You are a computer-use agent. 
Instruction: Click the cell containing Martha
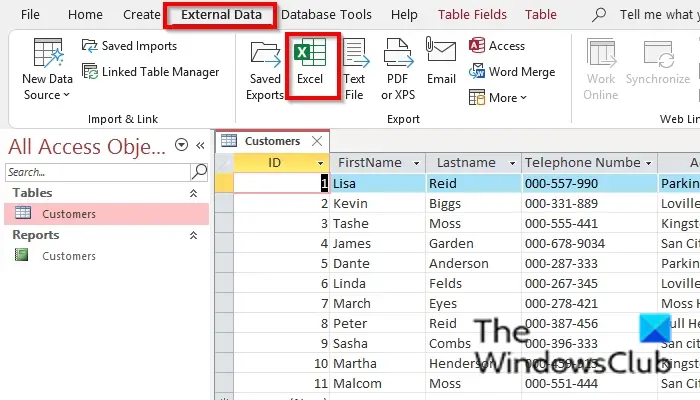(378, 363)
